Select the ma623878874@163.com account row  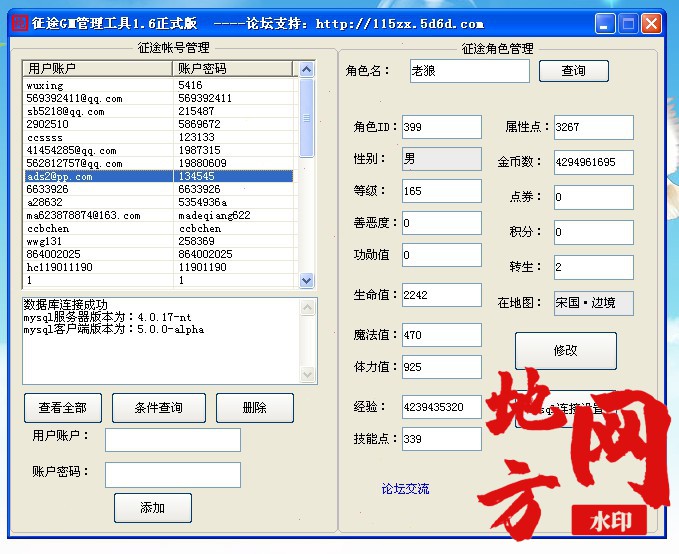pos(159,215)
